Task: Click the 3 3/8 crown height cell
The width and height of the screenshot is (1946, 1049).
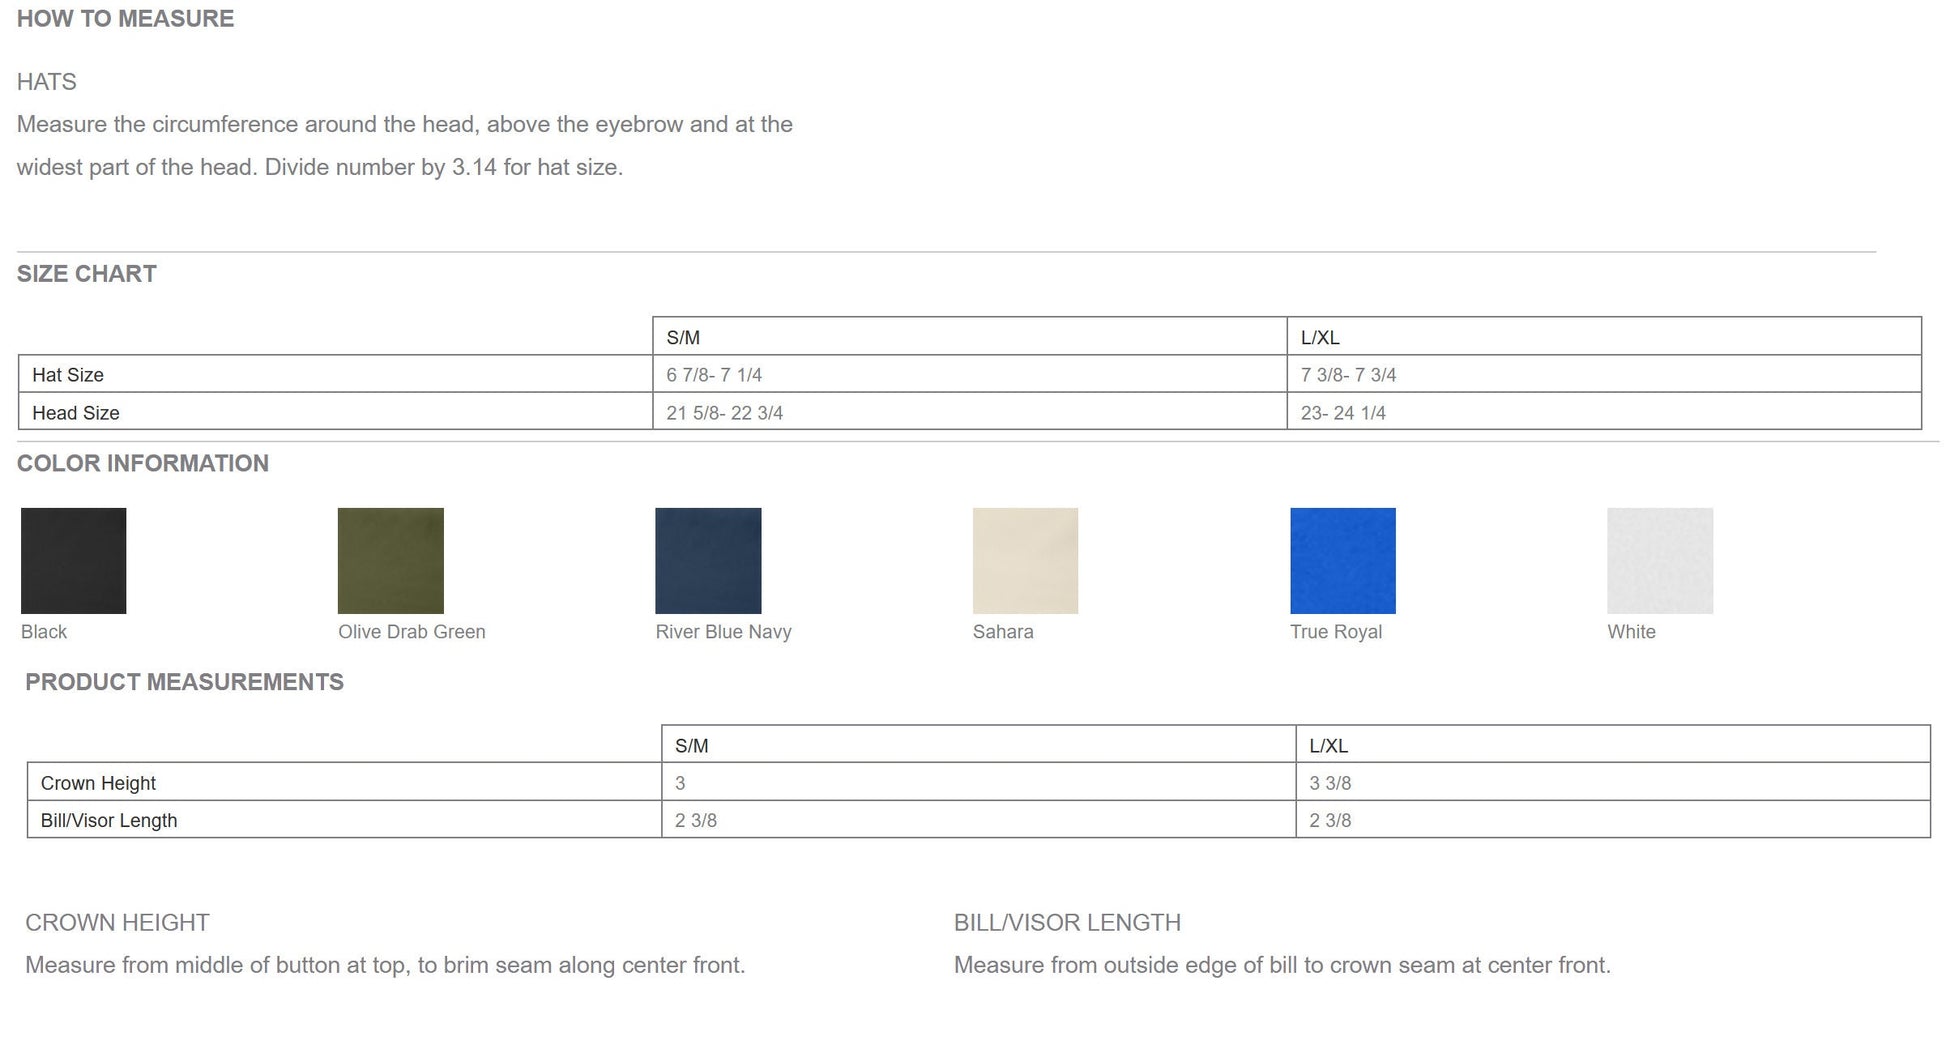Action: [1613, 782]
